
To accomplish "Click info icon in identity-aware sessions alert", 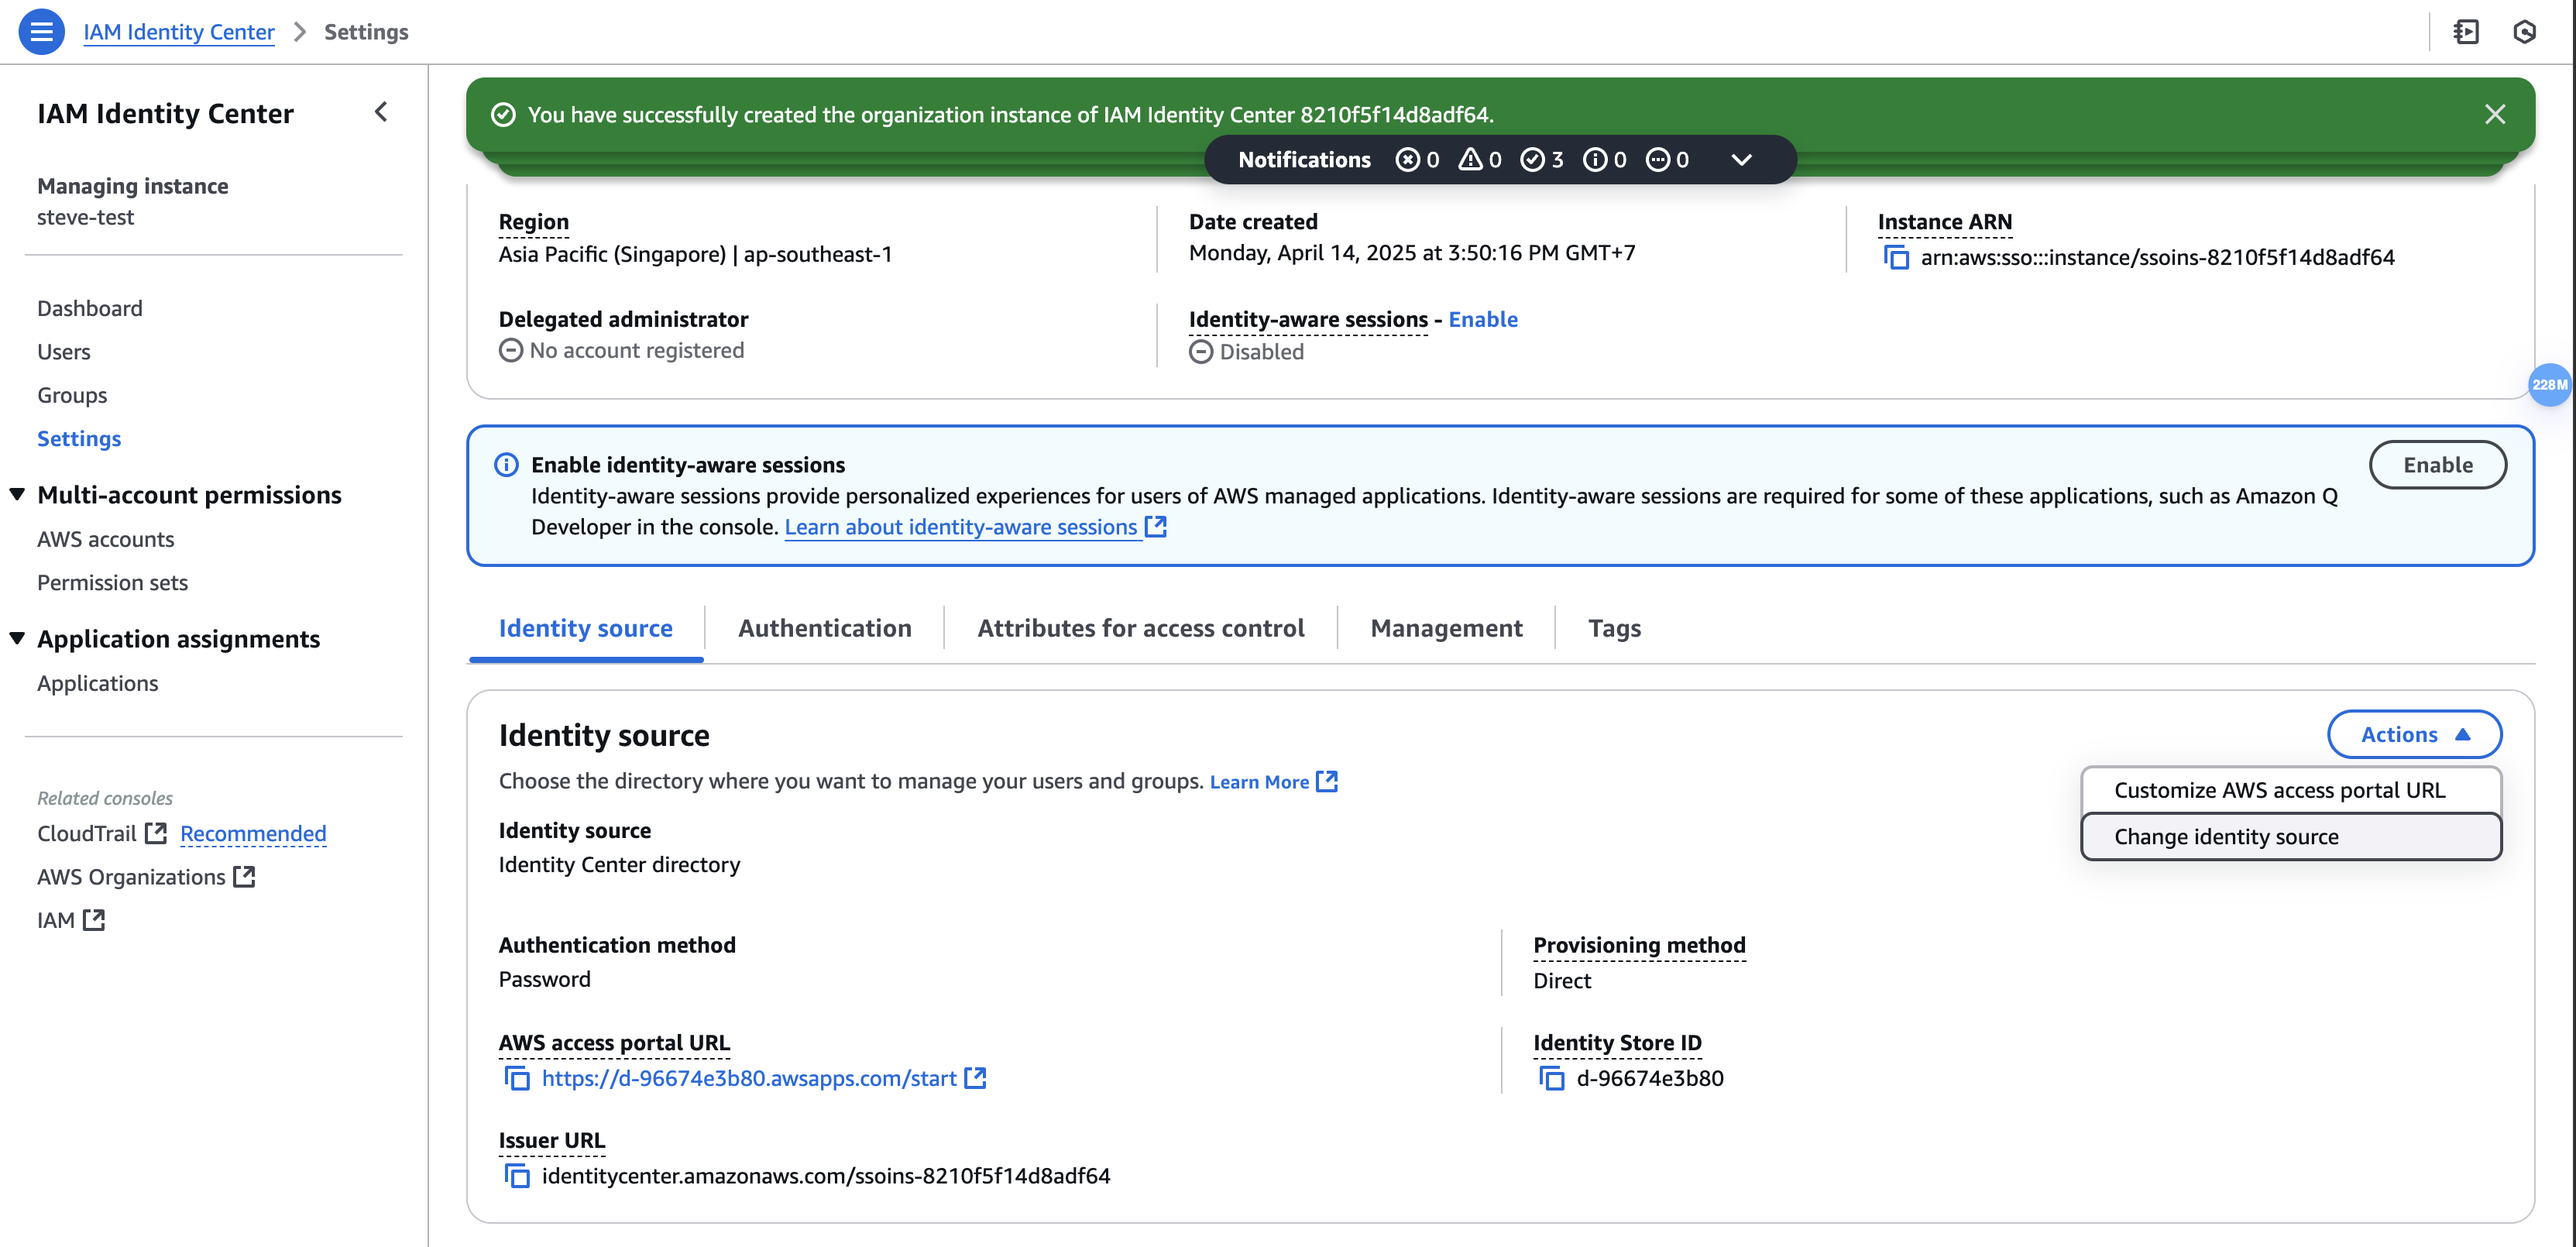I will (506, 465).
